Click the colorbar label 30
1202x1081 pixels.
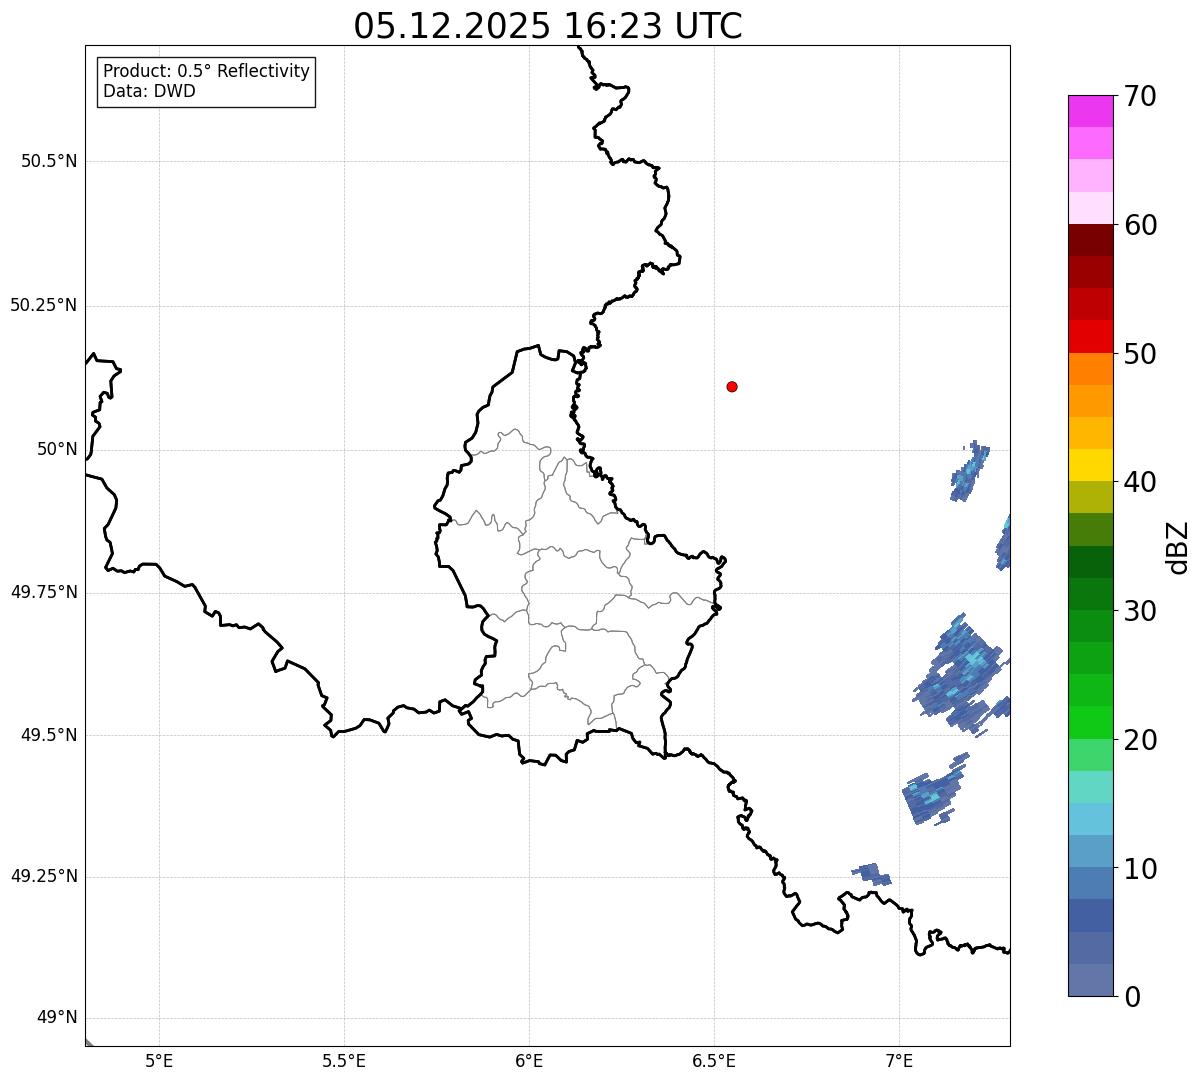(1140, 611)
